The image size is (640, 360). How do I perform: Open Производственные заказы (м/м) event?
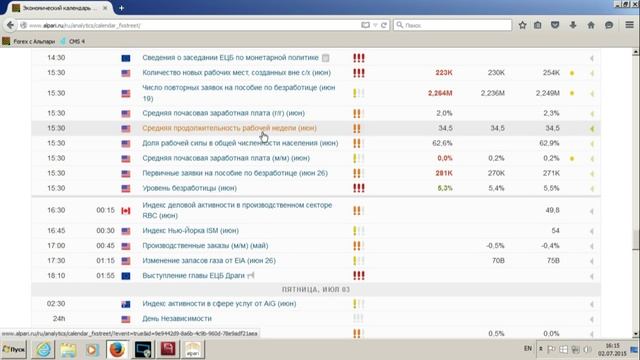(x=205, y=246)
